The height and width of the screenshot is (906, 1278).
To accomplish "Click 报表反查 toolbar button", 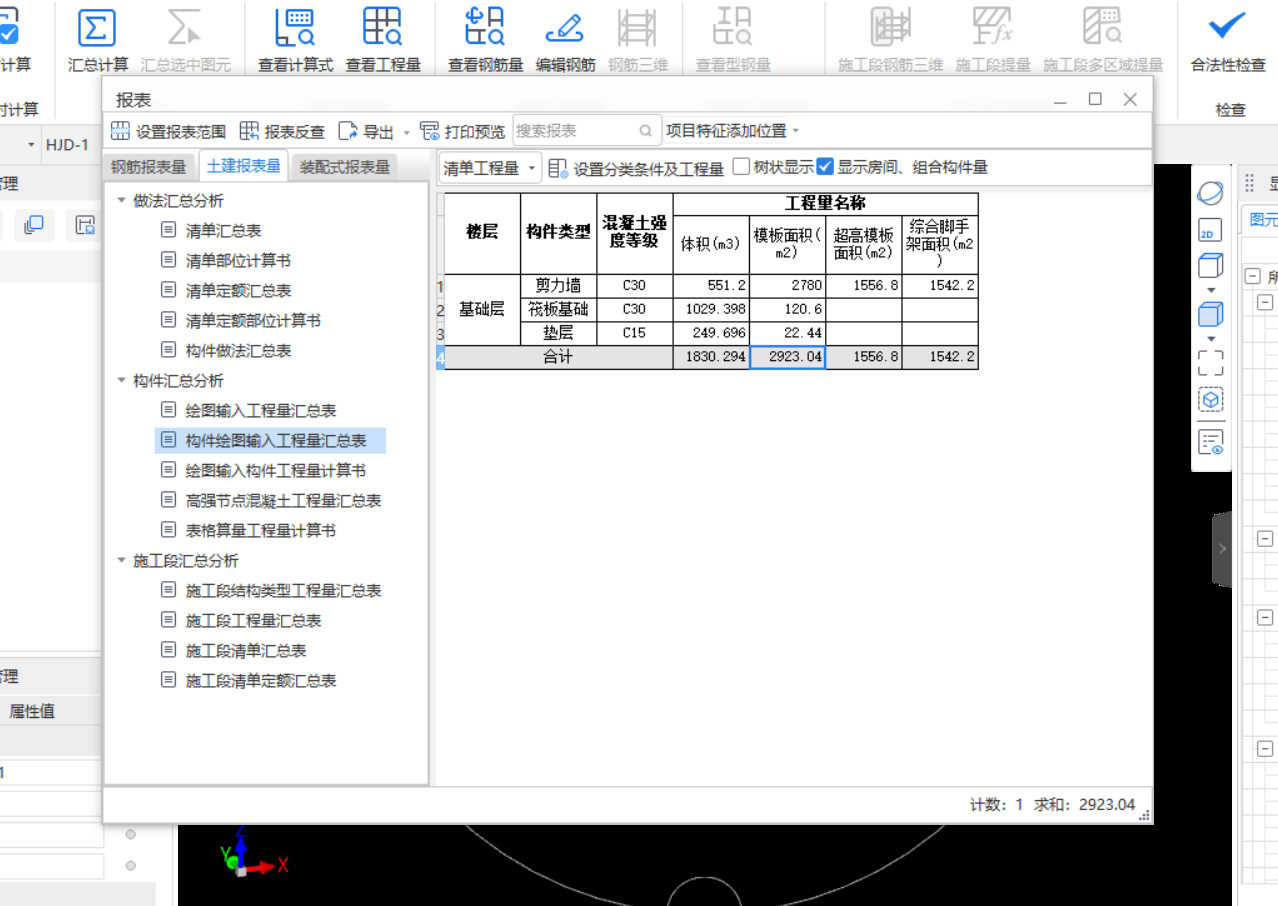I will [282, 131].
